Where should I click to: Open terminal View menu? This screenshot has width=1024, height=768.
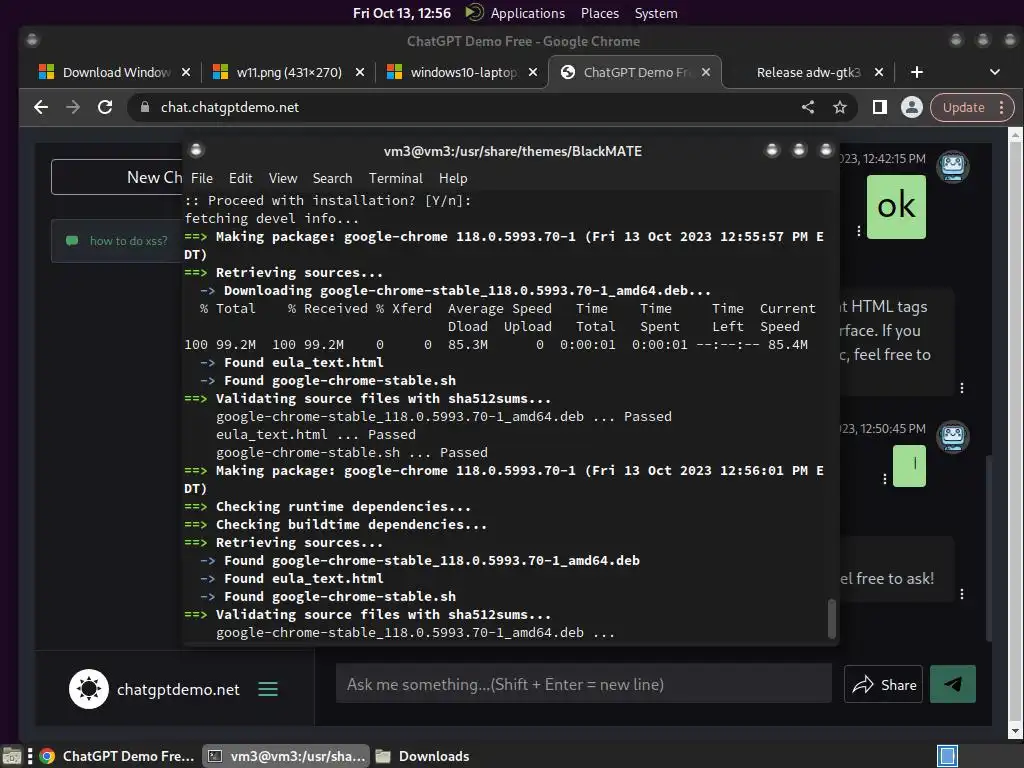tap(283, 178)
